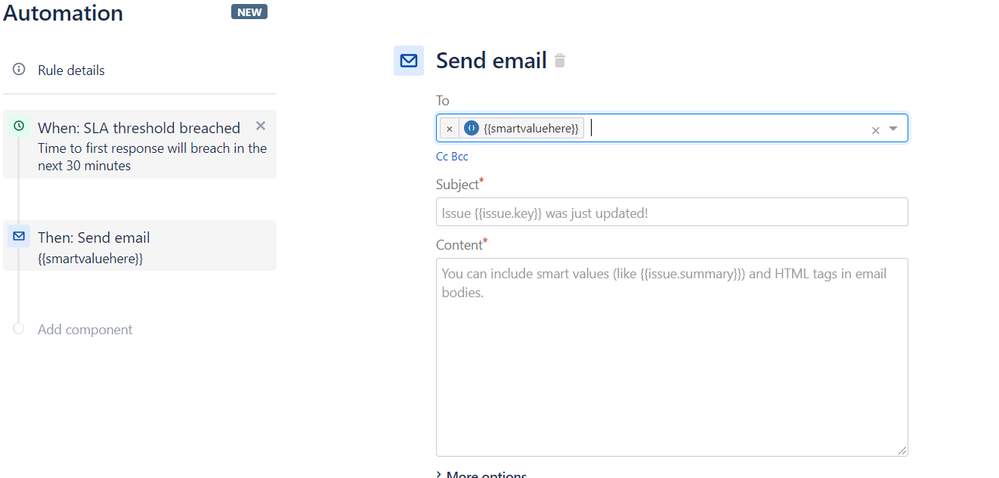Click the Rule details info icon
The height and width of the screenshot is (478, 999).
[19, 69]
